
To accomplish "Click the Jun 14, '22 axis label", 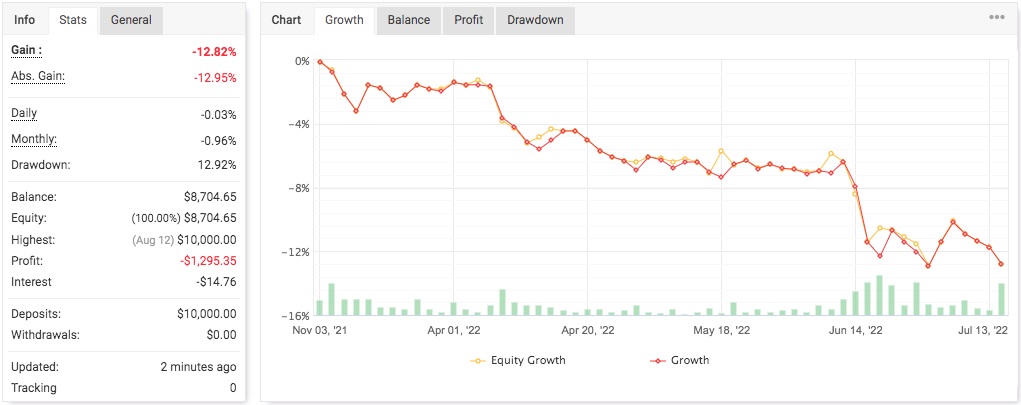I will coord(855,329).
